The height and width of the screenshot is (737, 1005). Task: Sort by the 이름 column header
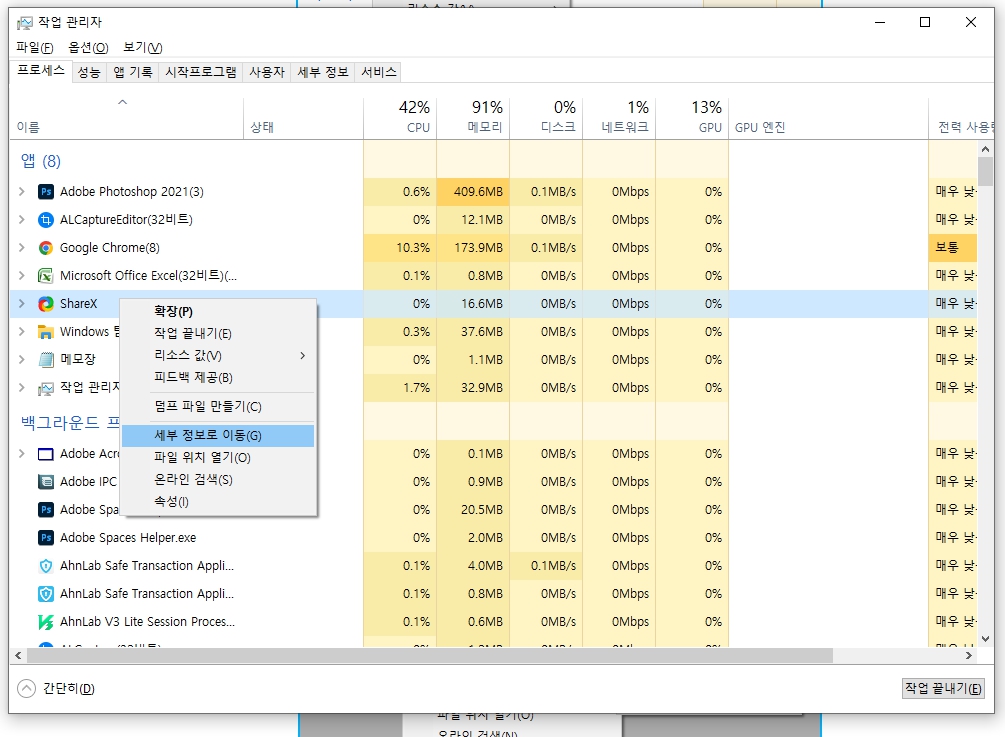tap(126, 119)
